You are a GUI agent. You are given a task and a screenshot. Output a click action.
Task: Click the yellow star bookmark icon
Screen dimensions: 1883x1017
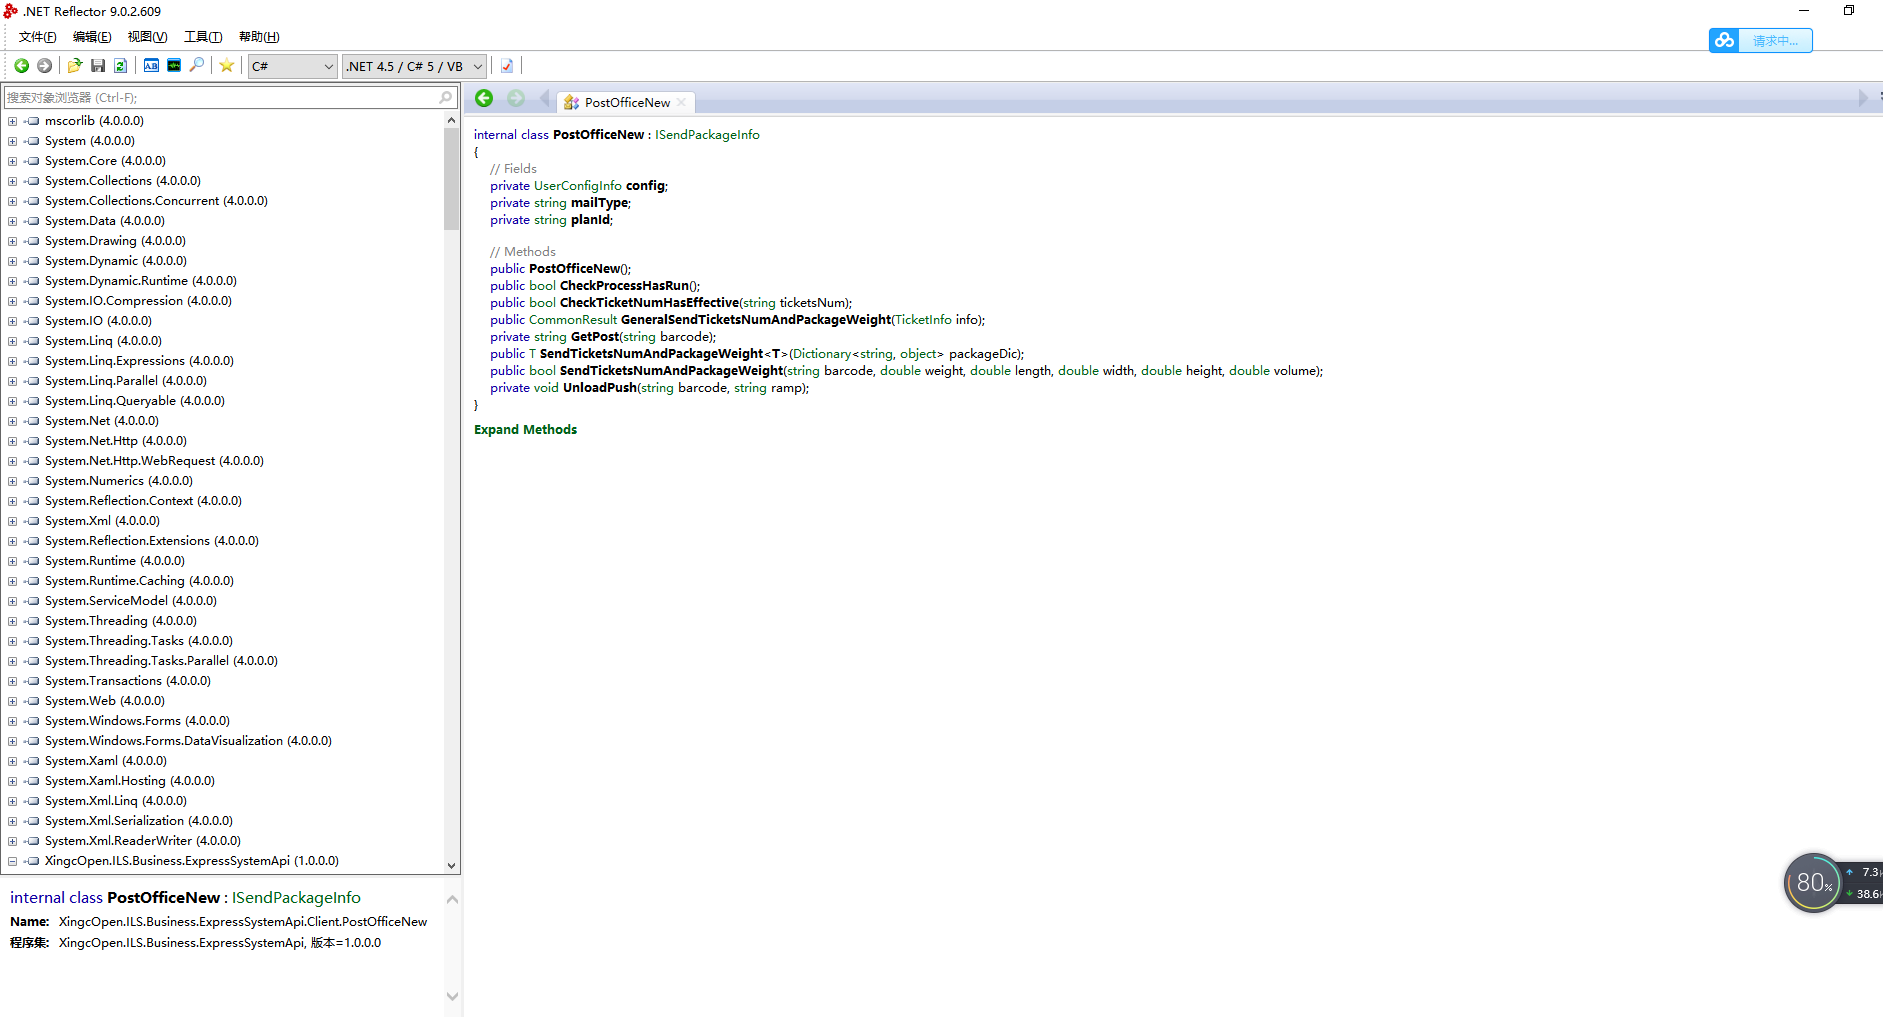click(x=227, y=66)
